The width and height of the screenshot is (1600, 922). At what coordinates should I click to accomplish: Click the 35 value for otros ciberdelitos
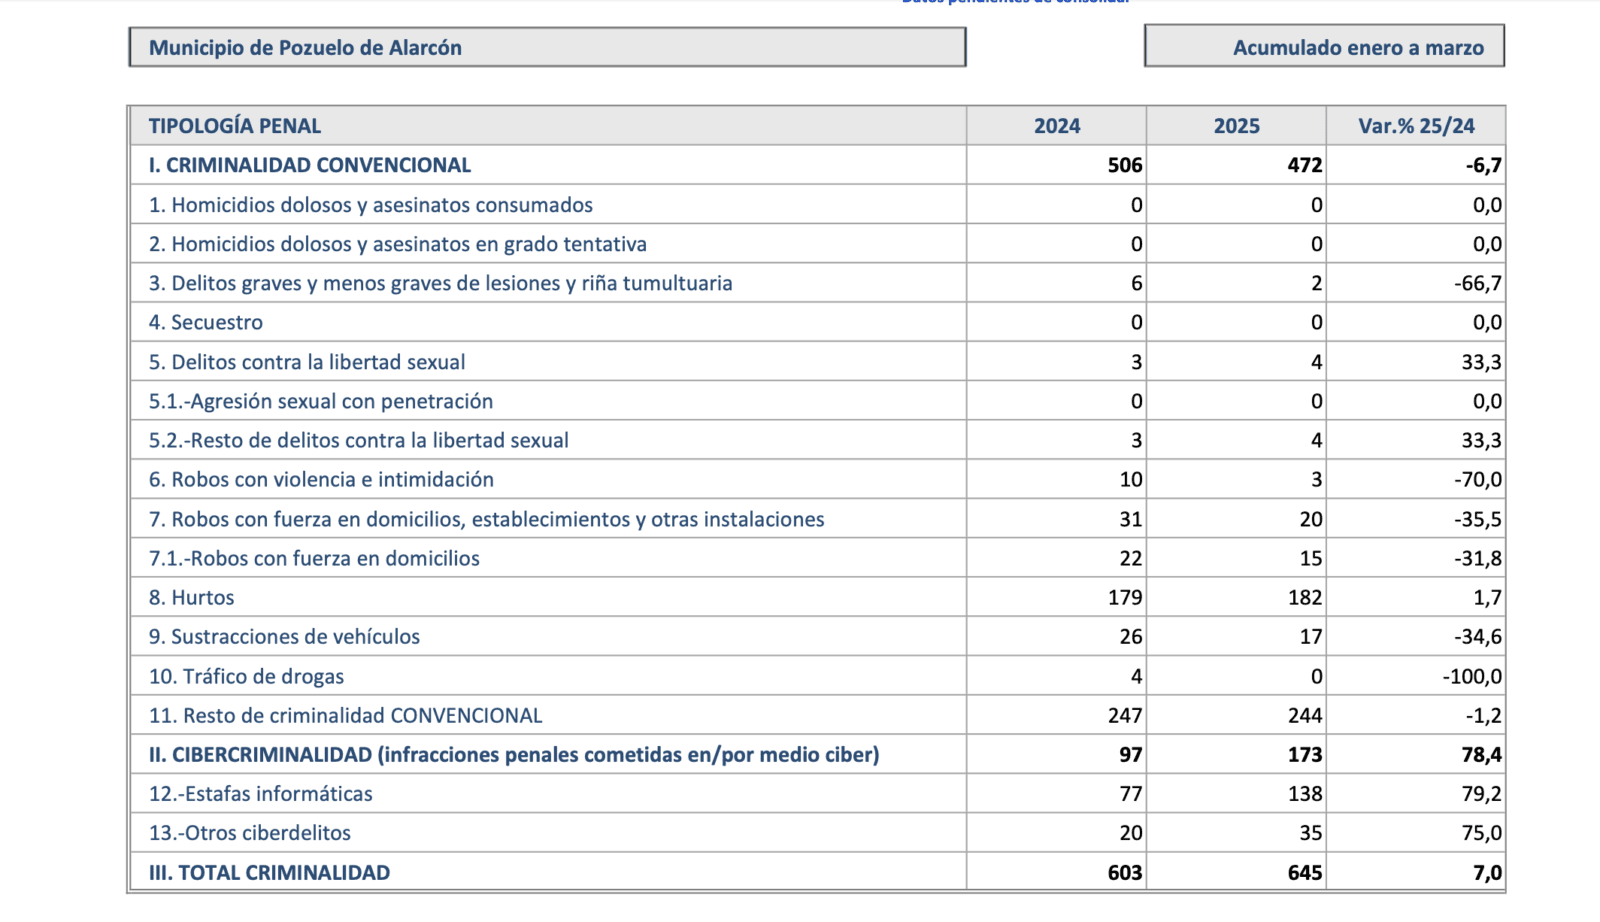point(1311,832)
